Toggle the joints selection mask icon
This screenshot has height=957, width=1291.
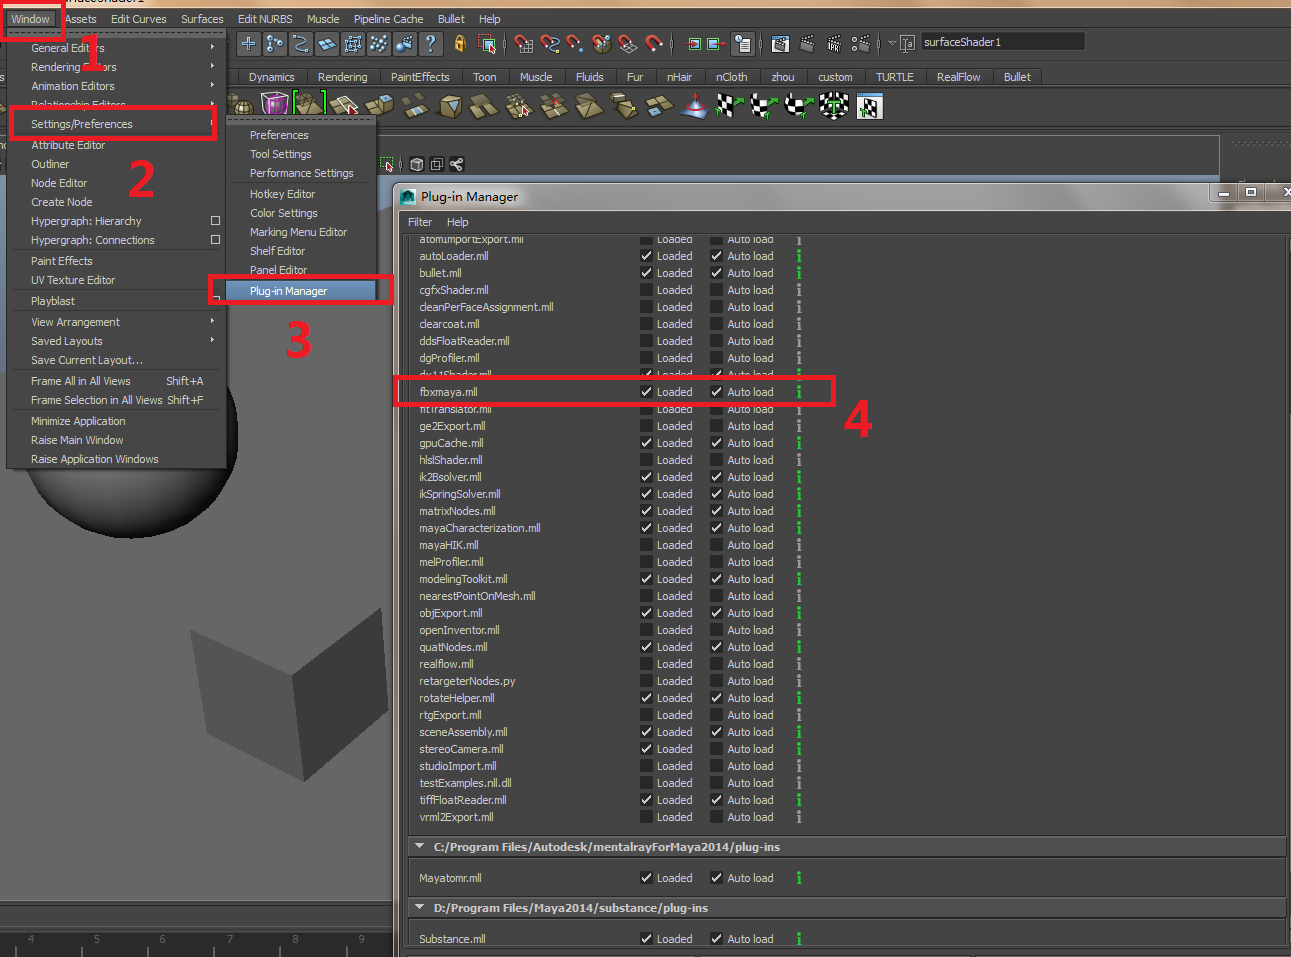[275, 43]
